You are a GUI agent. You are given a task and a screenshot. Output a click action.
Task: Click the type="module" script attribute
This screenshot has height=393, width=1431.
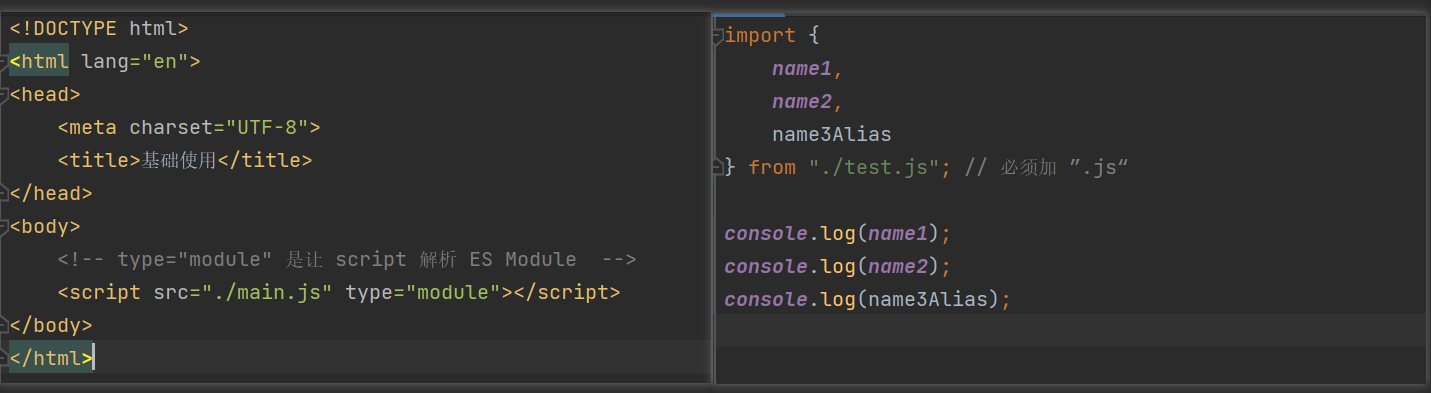tap(422, 293)
